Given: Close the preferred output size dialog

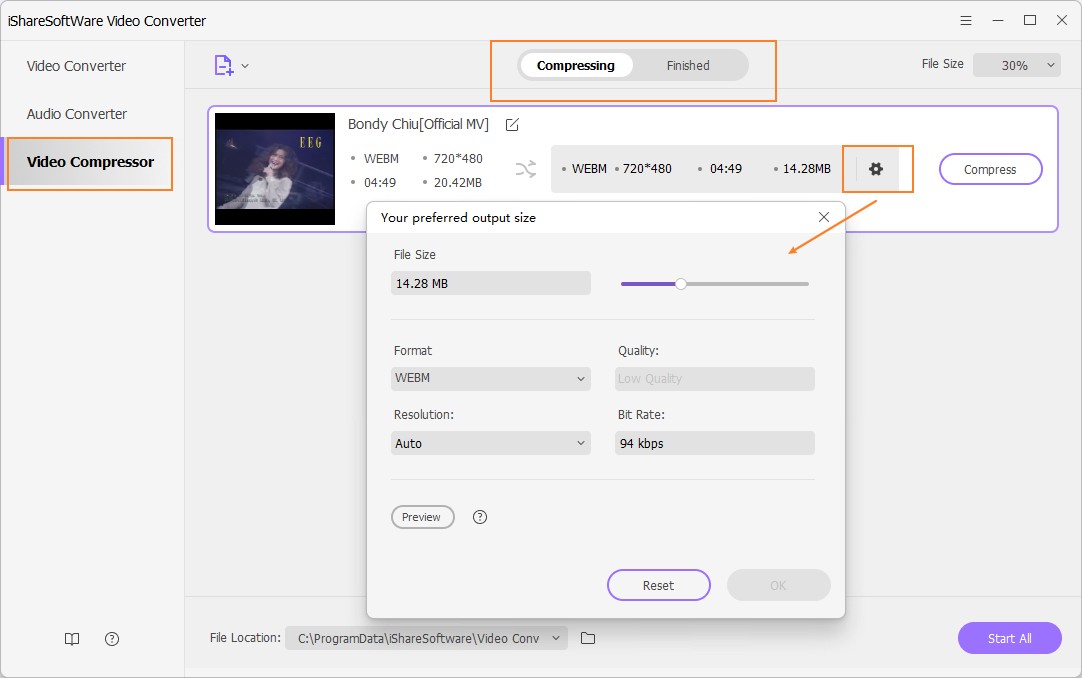Looking at the screenshot, I should click(823, 217).
